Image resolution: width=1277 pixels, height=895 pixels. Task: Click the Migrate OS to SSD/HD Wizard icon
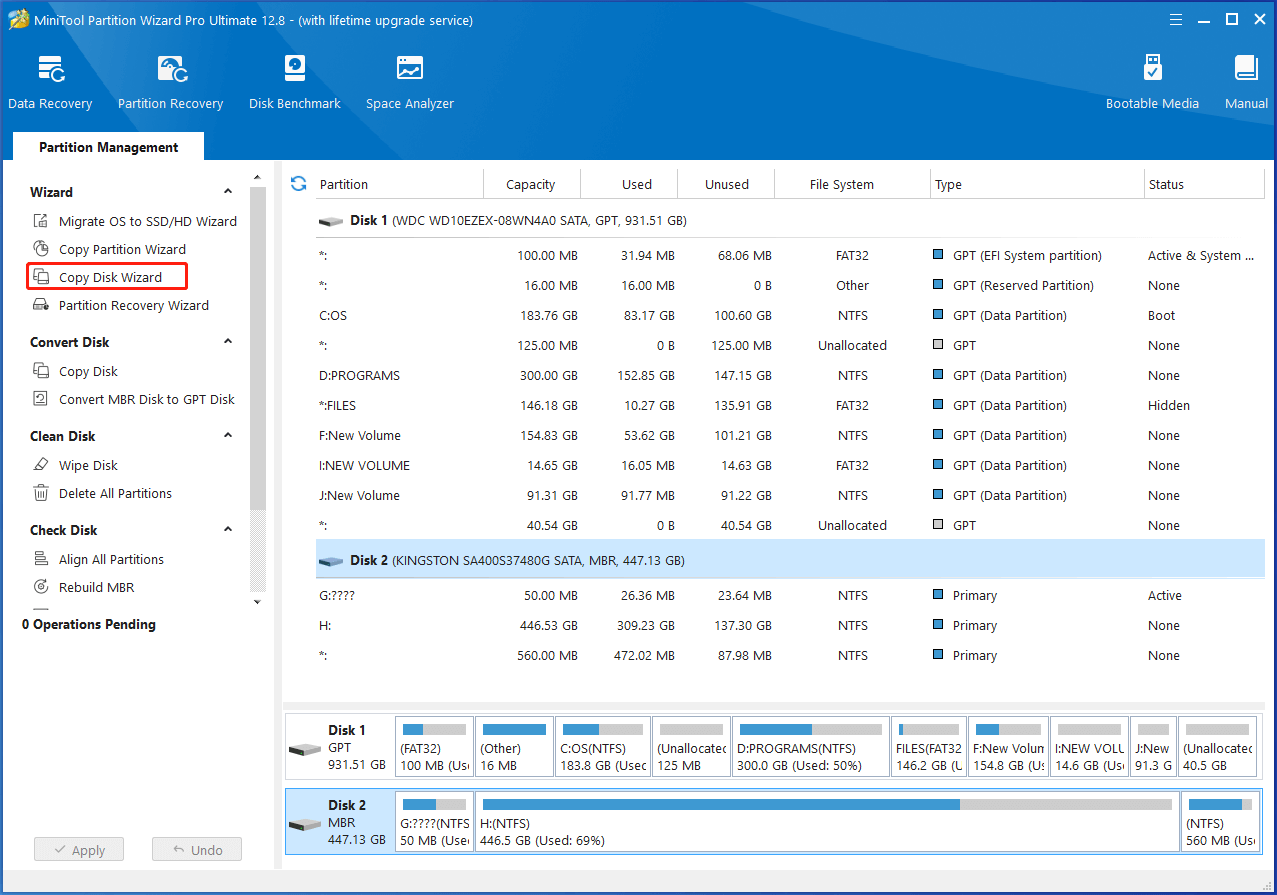pyautogui.click(x=41, y=221)
